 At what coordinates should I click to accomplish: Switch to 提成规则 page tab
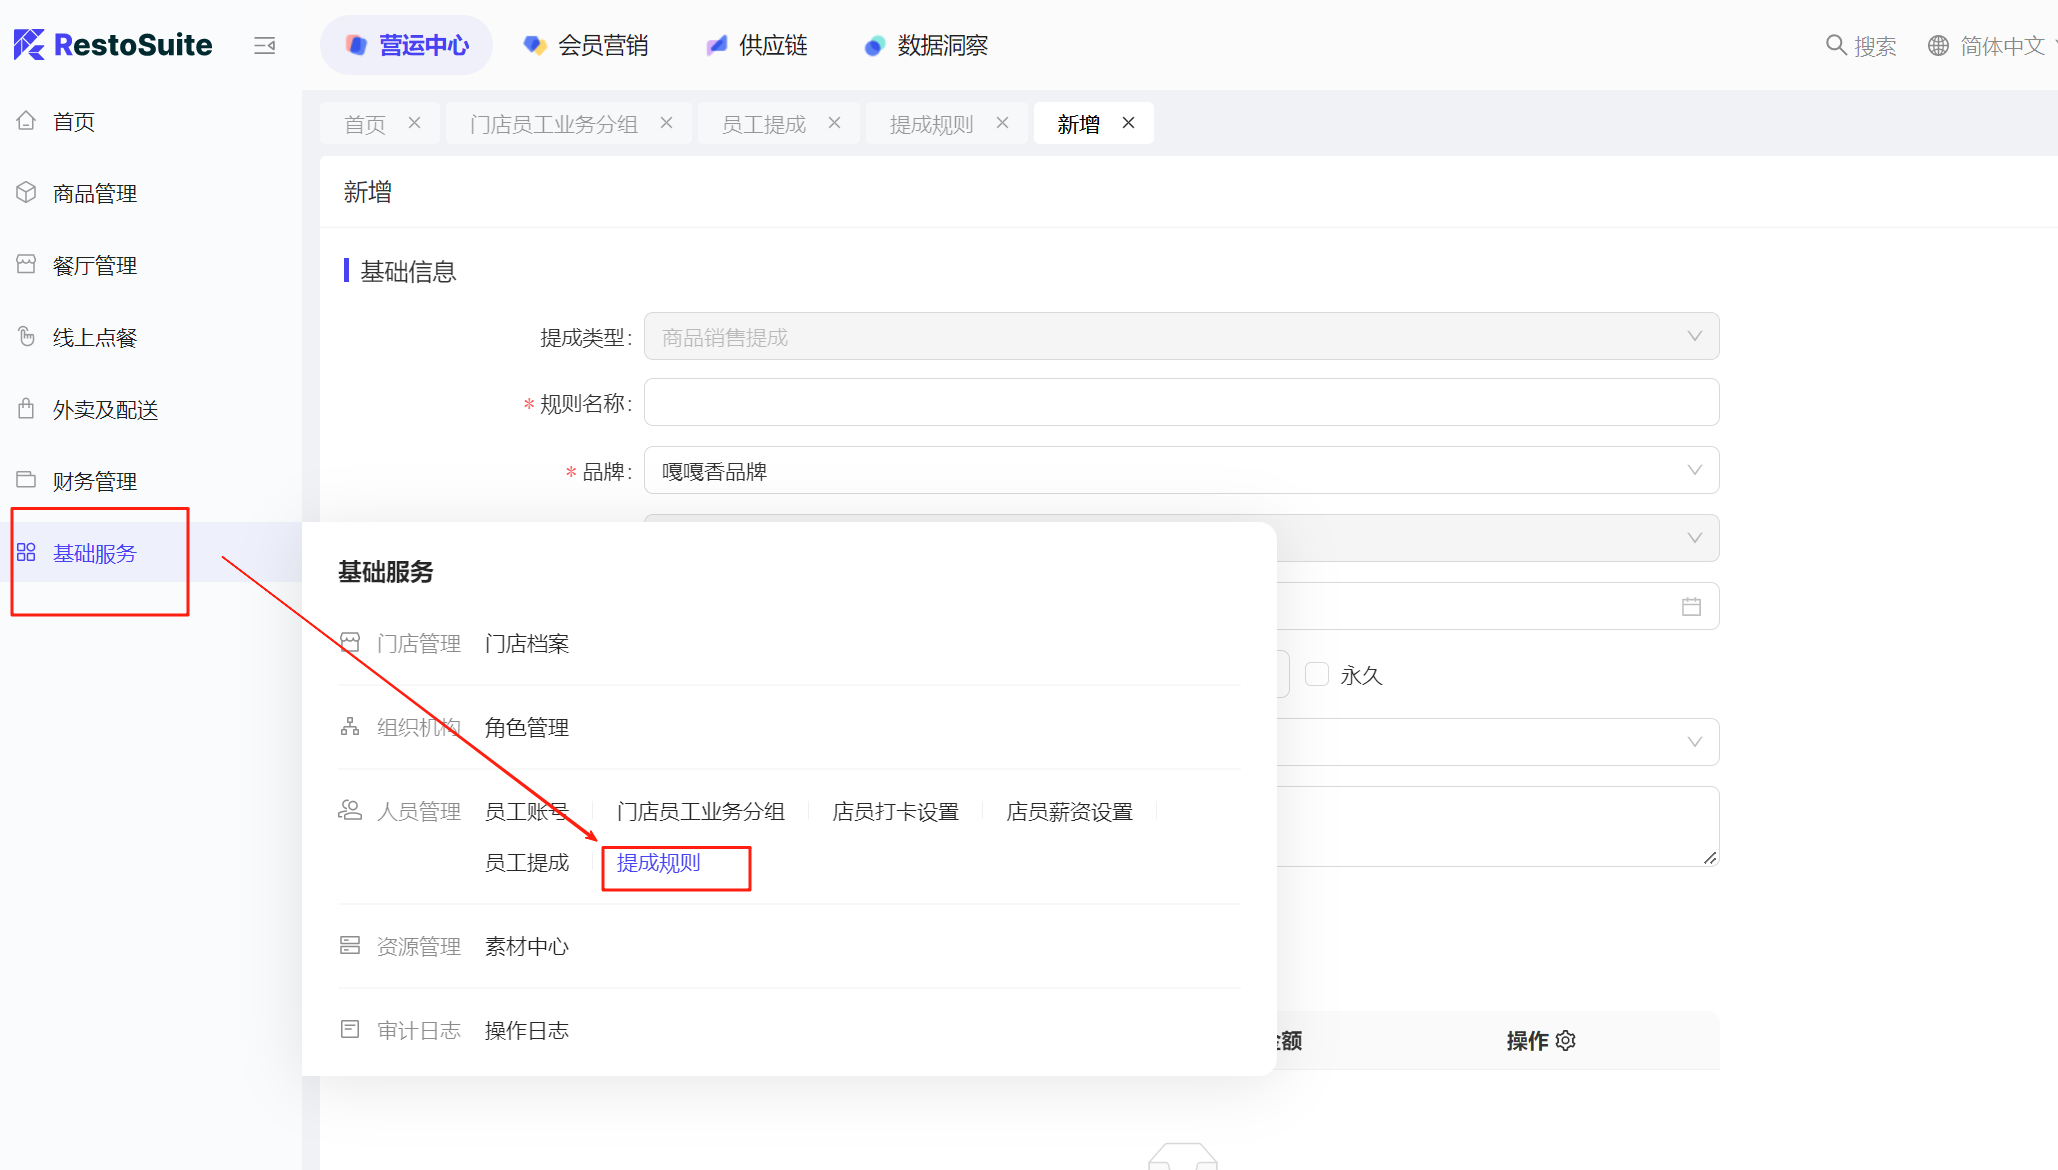[932, 124]
